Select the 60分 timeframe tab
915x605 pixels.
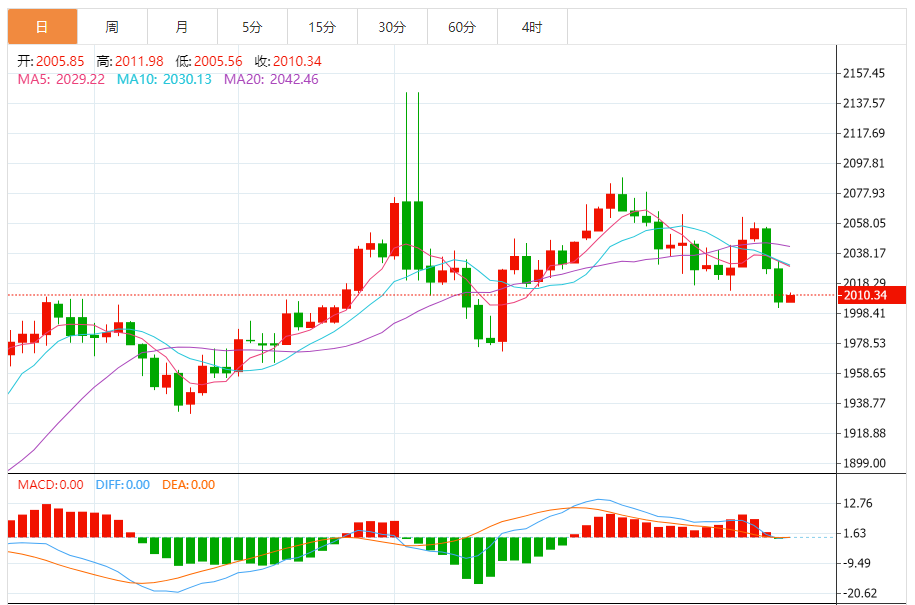(x=462, y=27)
